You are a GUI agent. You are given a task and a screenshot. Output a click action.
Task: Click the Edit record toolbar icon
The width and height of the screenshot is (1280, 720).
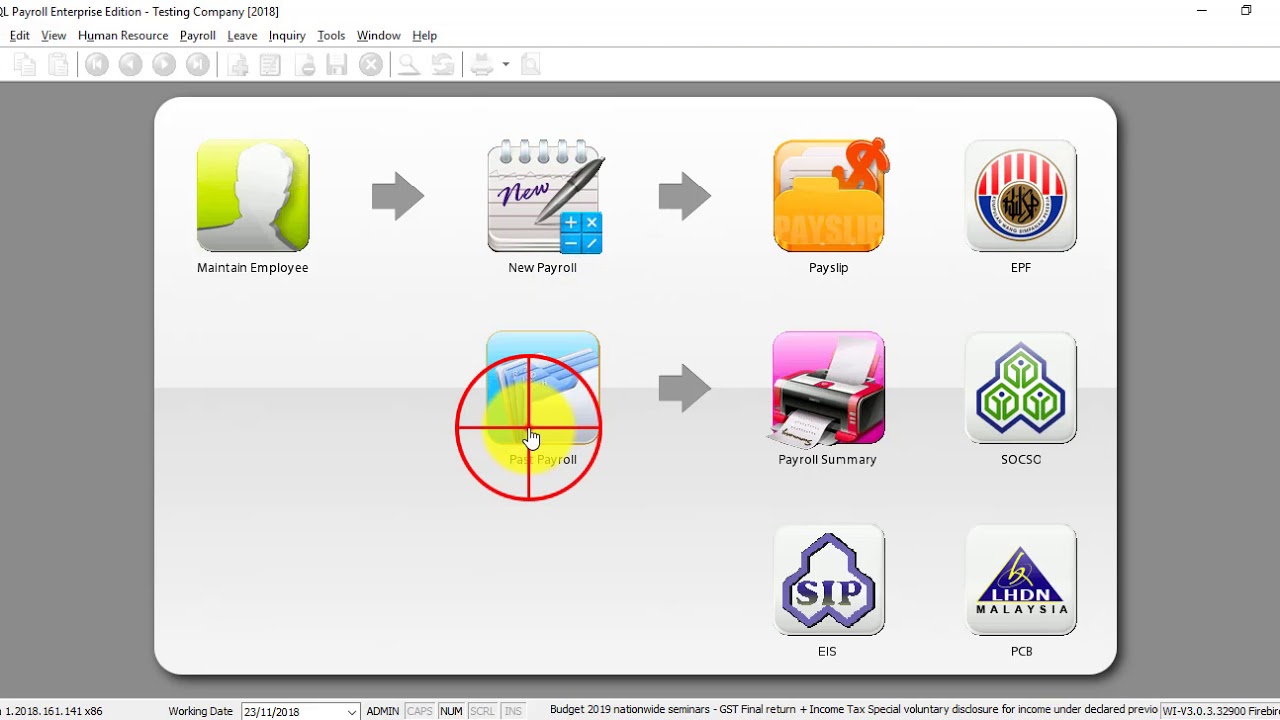tap(270, 65)
